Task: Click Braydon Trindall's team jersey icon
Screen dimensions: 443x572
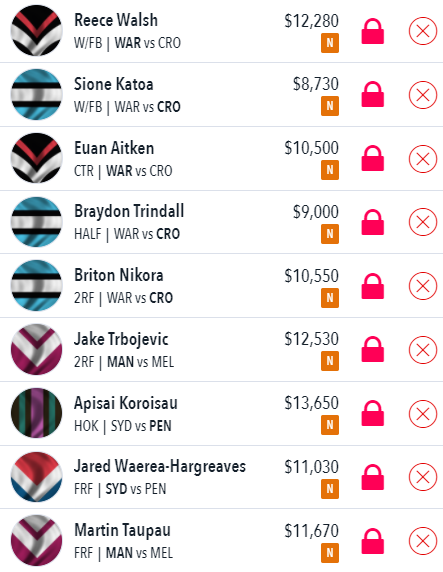Action: [x=36, y=222]
